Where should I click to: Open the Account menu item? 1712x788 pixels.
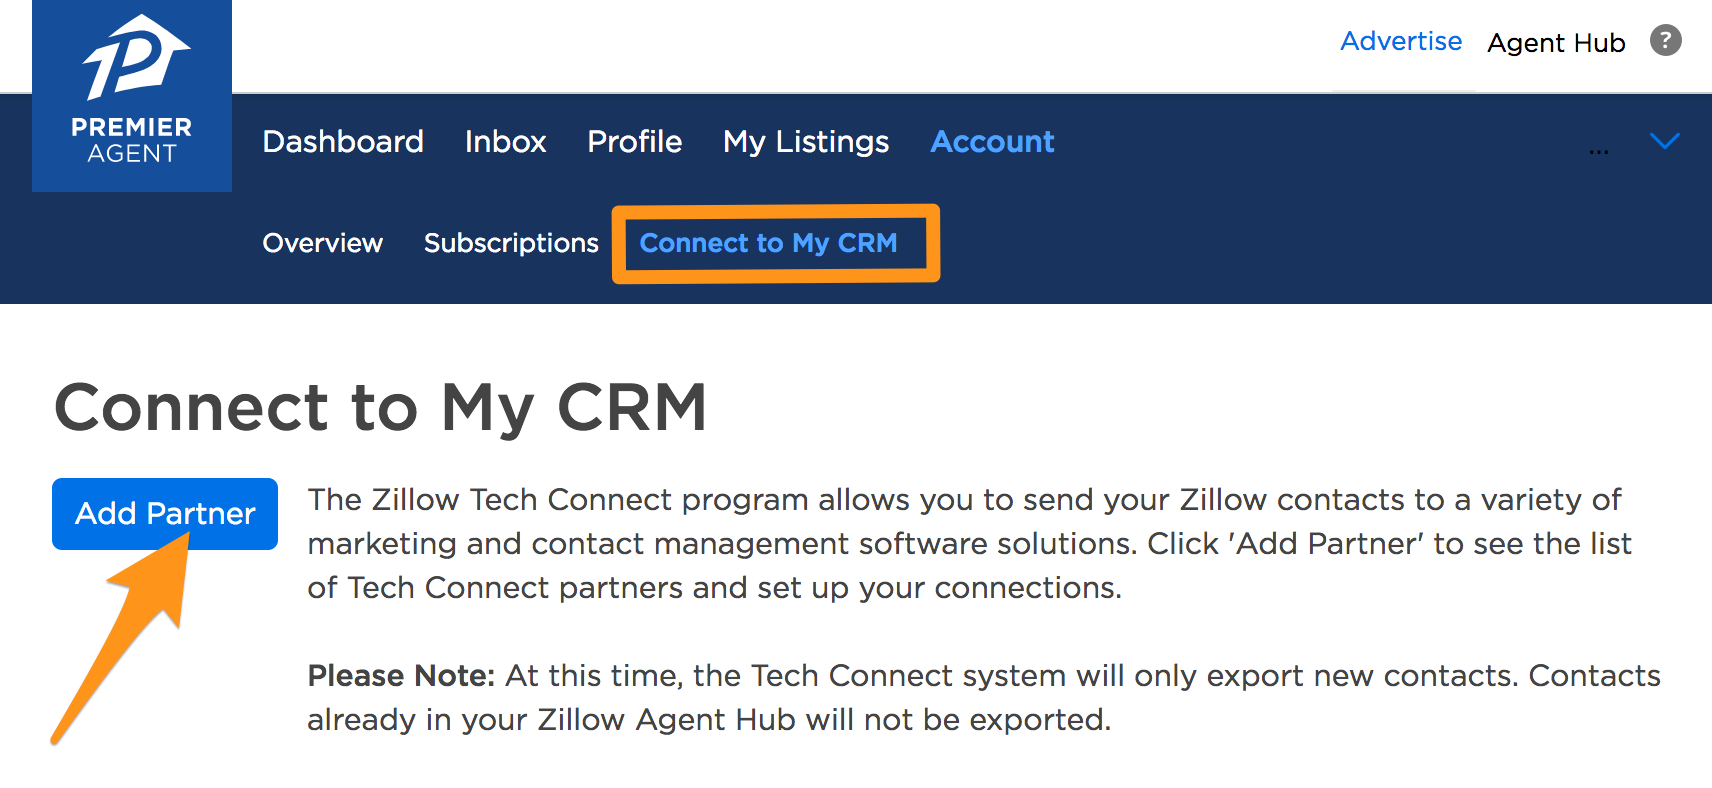[x=992, y=142]
